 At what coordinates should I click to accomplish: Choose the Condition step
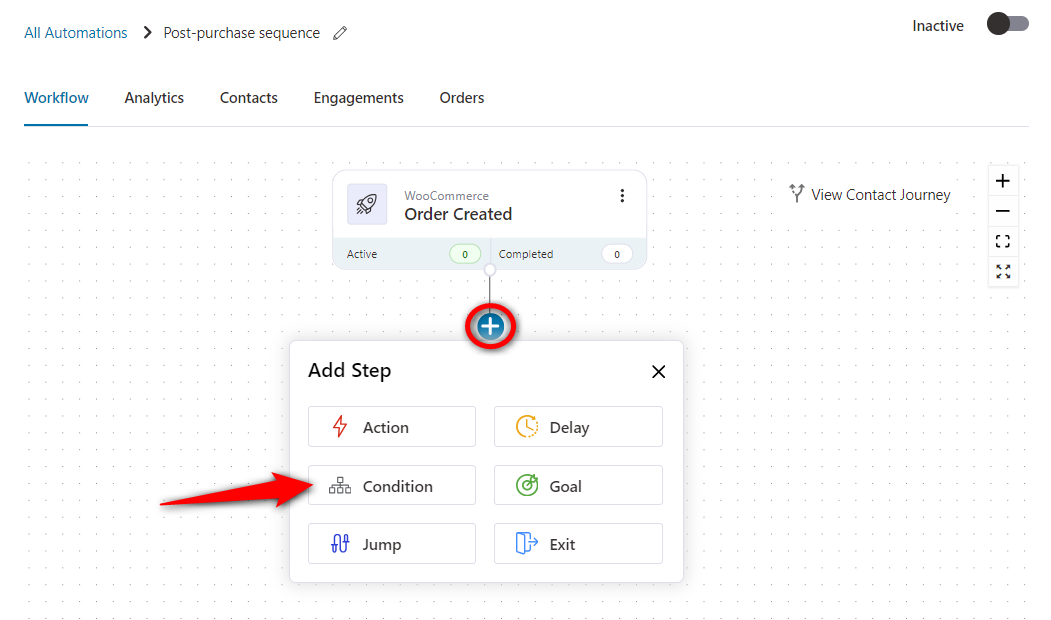click(x=391, y=486)
